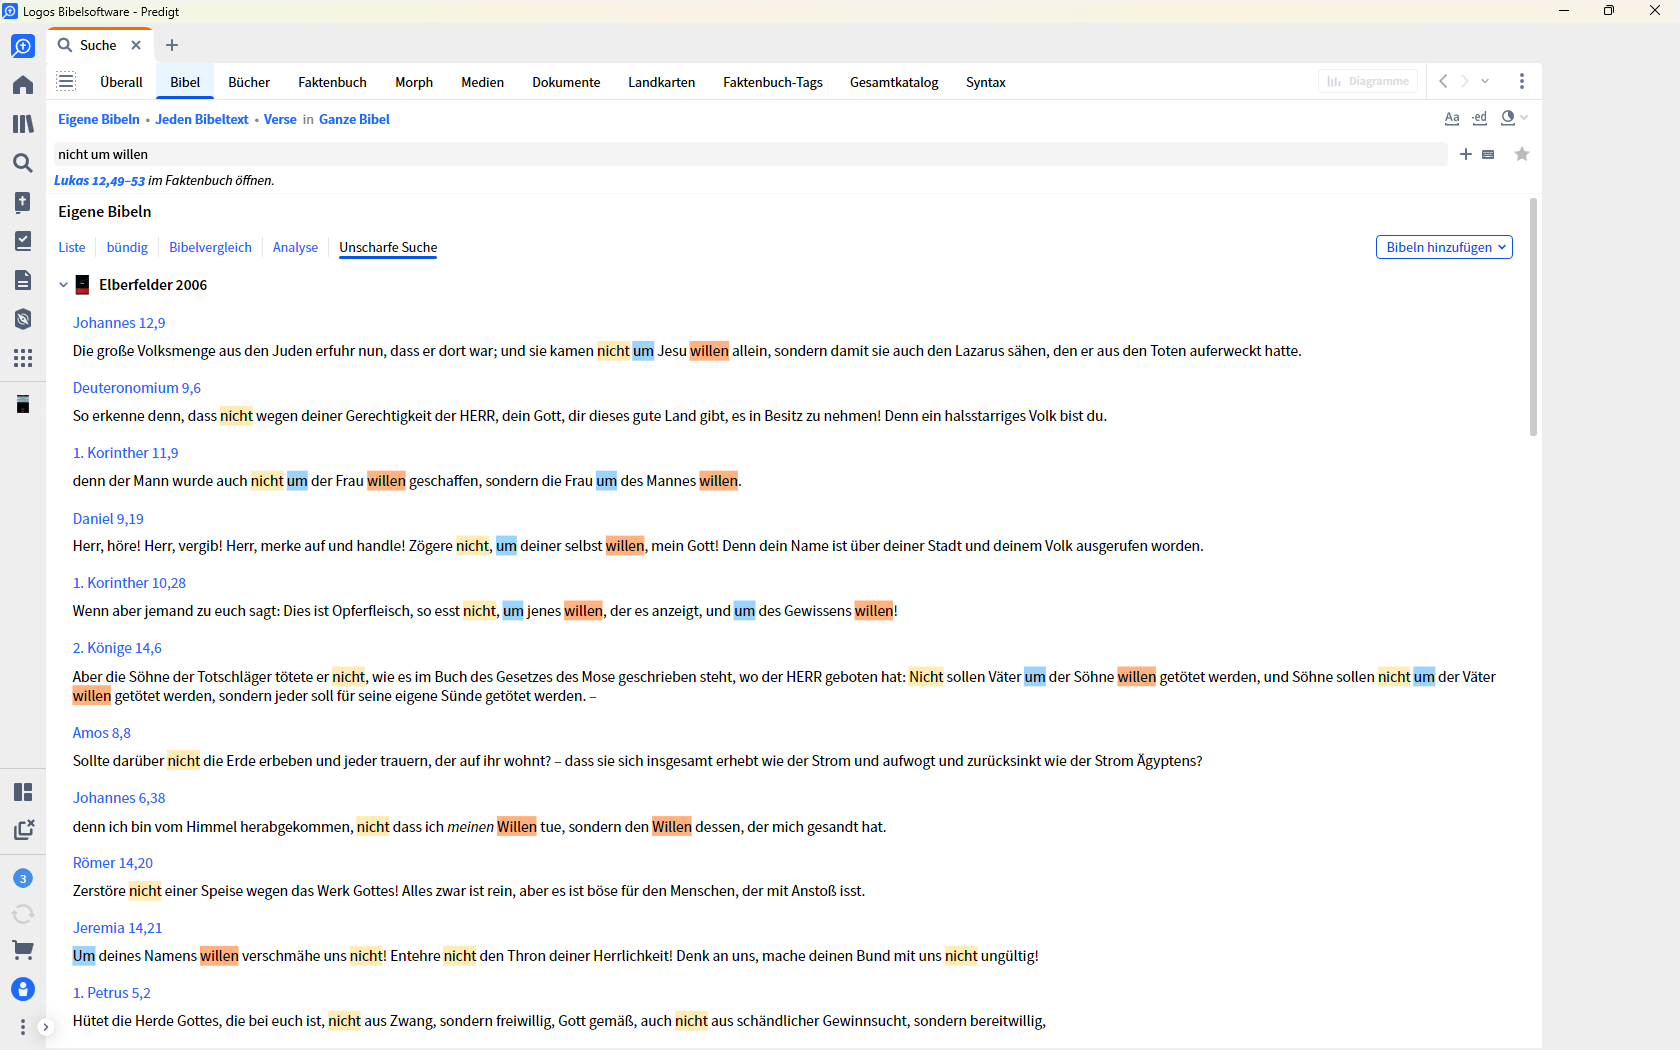Switch to the Überall search tab

click(121, 82)
